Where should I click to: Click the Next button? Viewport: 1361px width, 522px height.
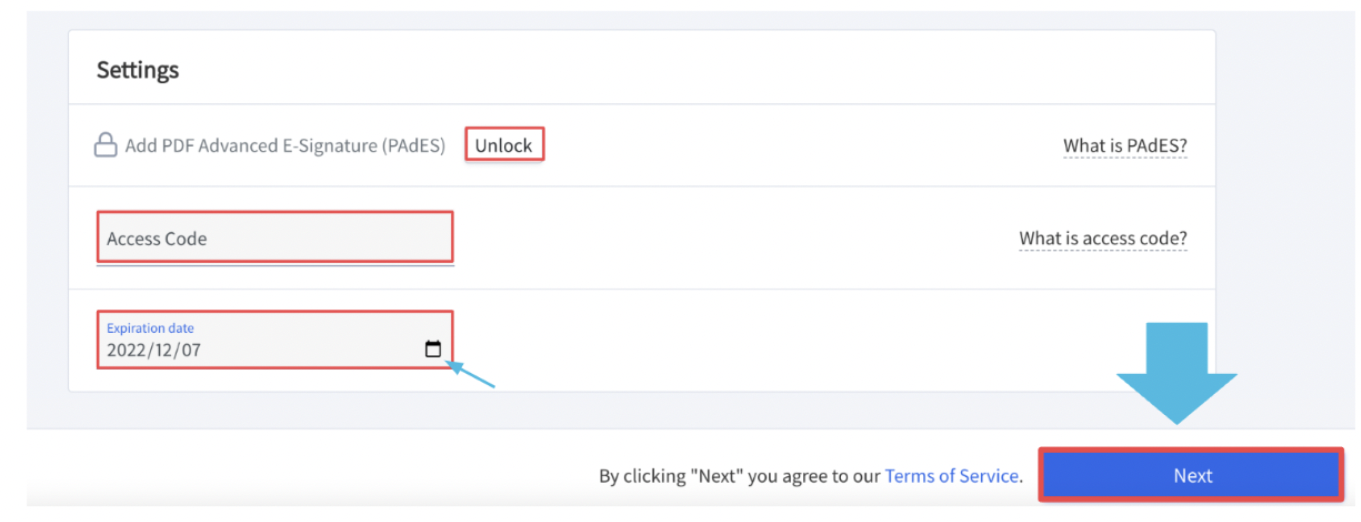(x=1192, y=476)
